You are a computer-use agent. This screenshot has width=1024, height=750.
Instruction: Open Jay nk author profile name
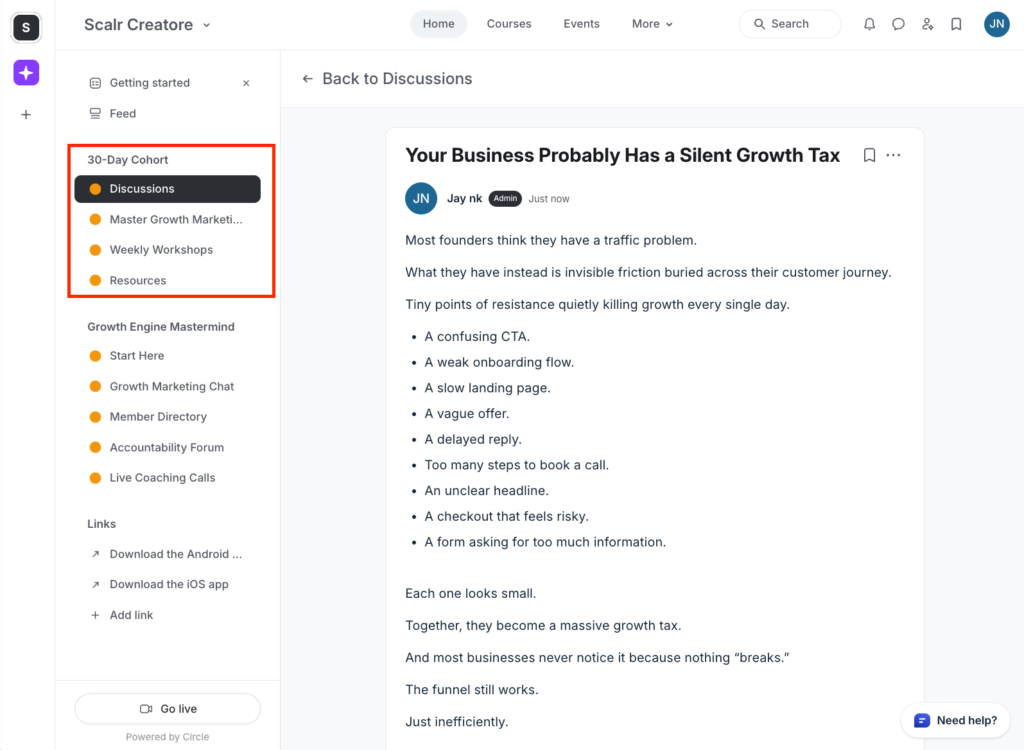(x=464, y=199)
